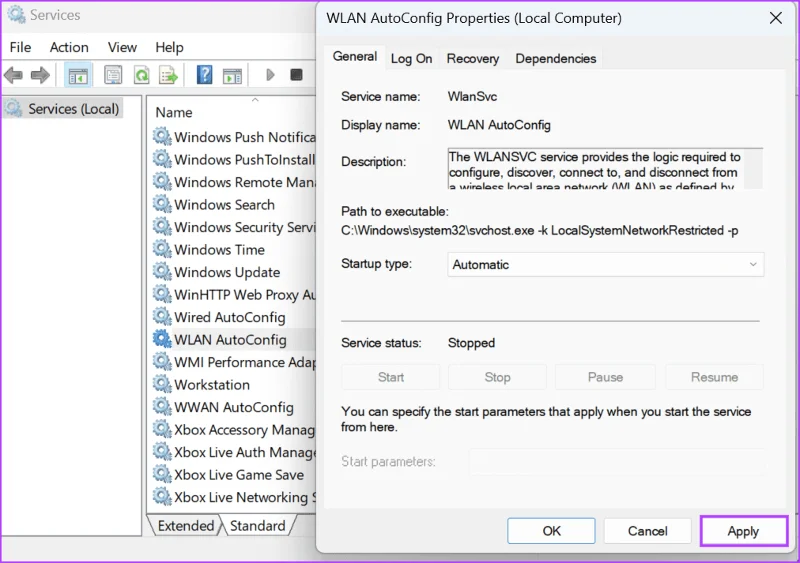Screen dimensions: 800x563
Task: Click gear icon beside Windows Time
Action: 162,249
